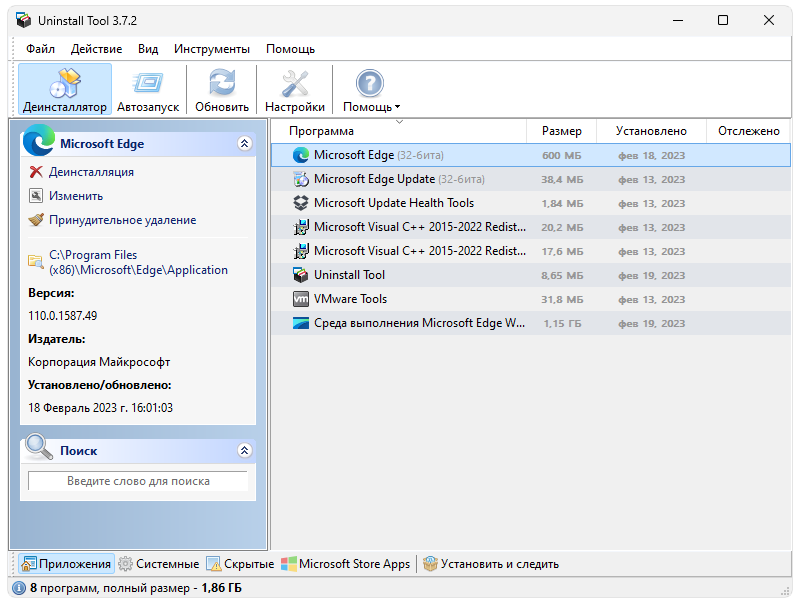Collapse the Поиск search panel
Viewport: 800px width, 601px height.
[244, 451]
